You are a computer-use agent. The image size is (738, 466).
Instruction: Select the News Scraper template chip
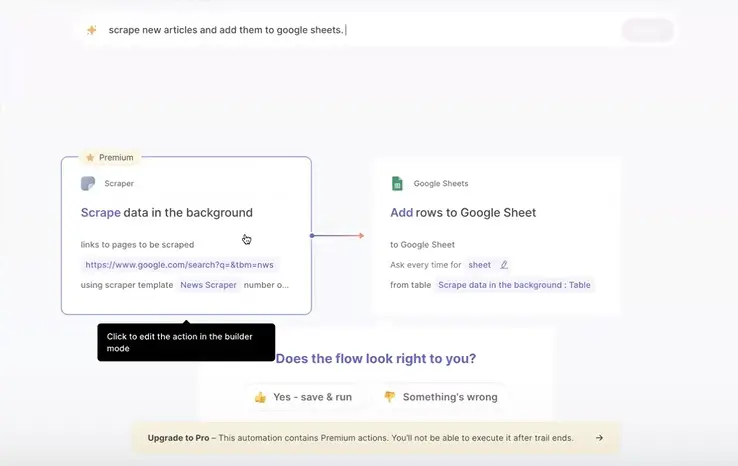coord(209,285)
